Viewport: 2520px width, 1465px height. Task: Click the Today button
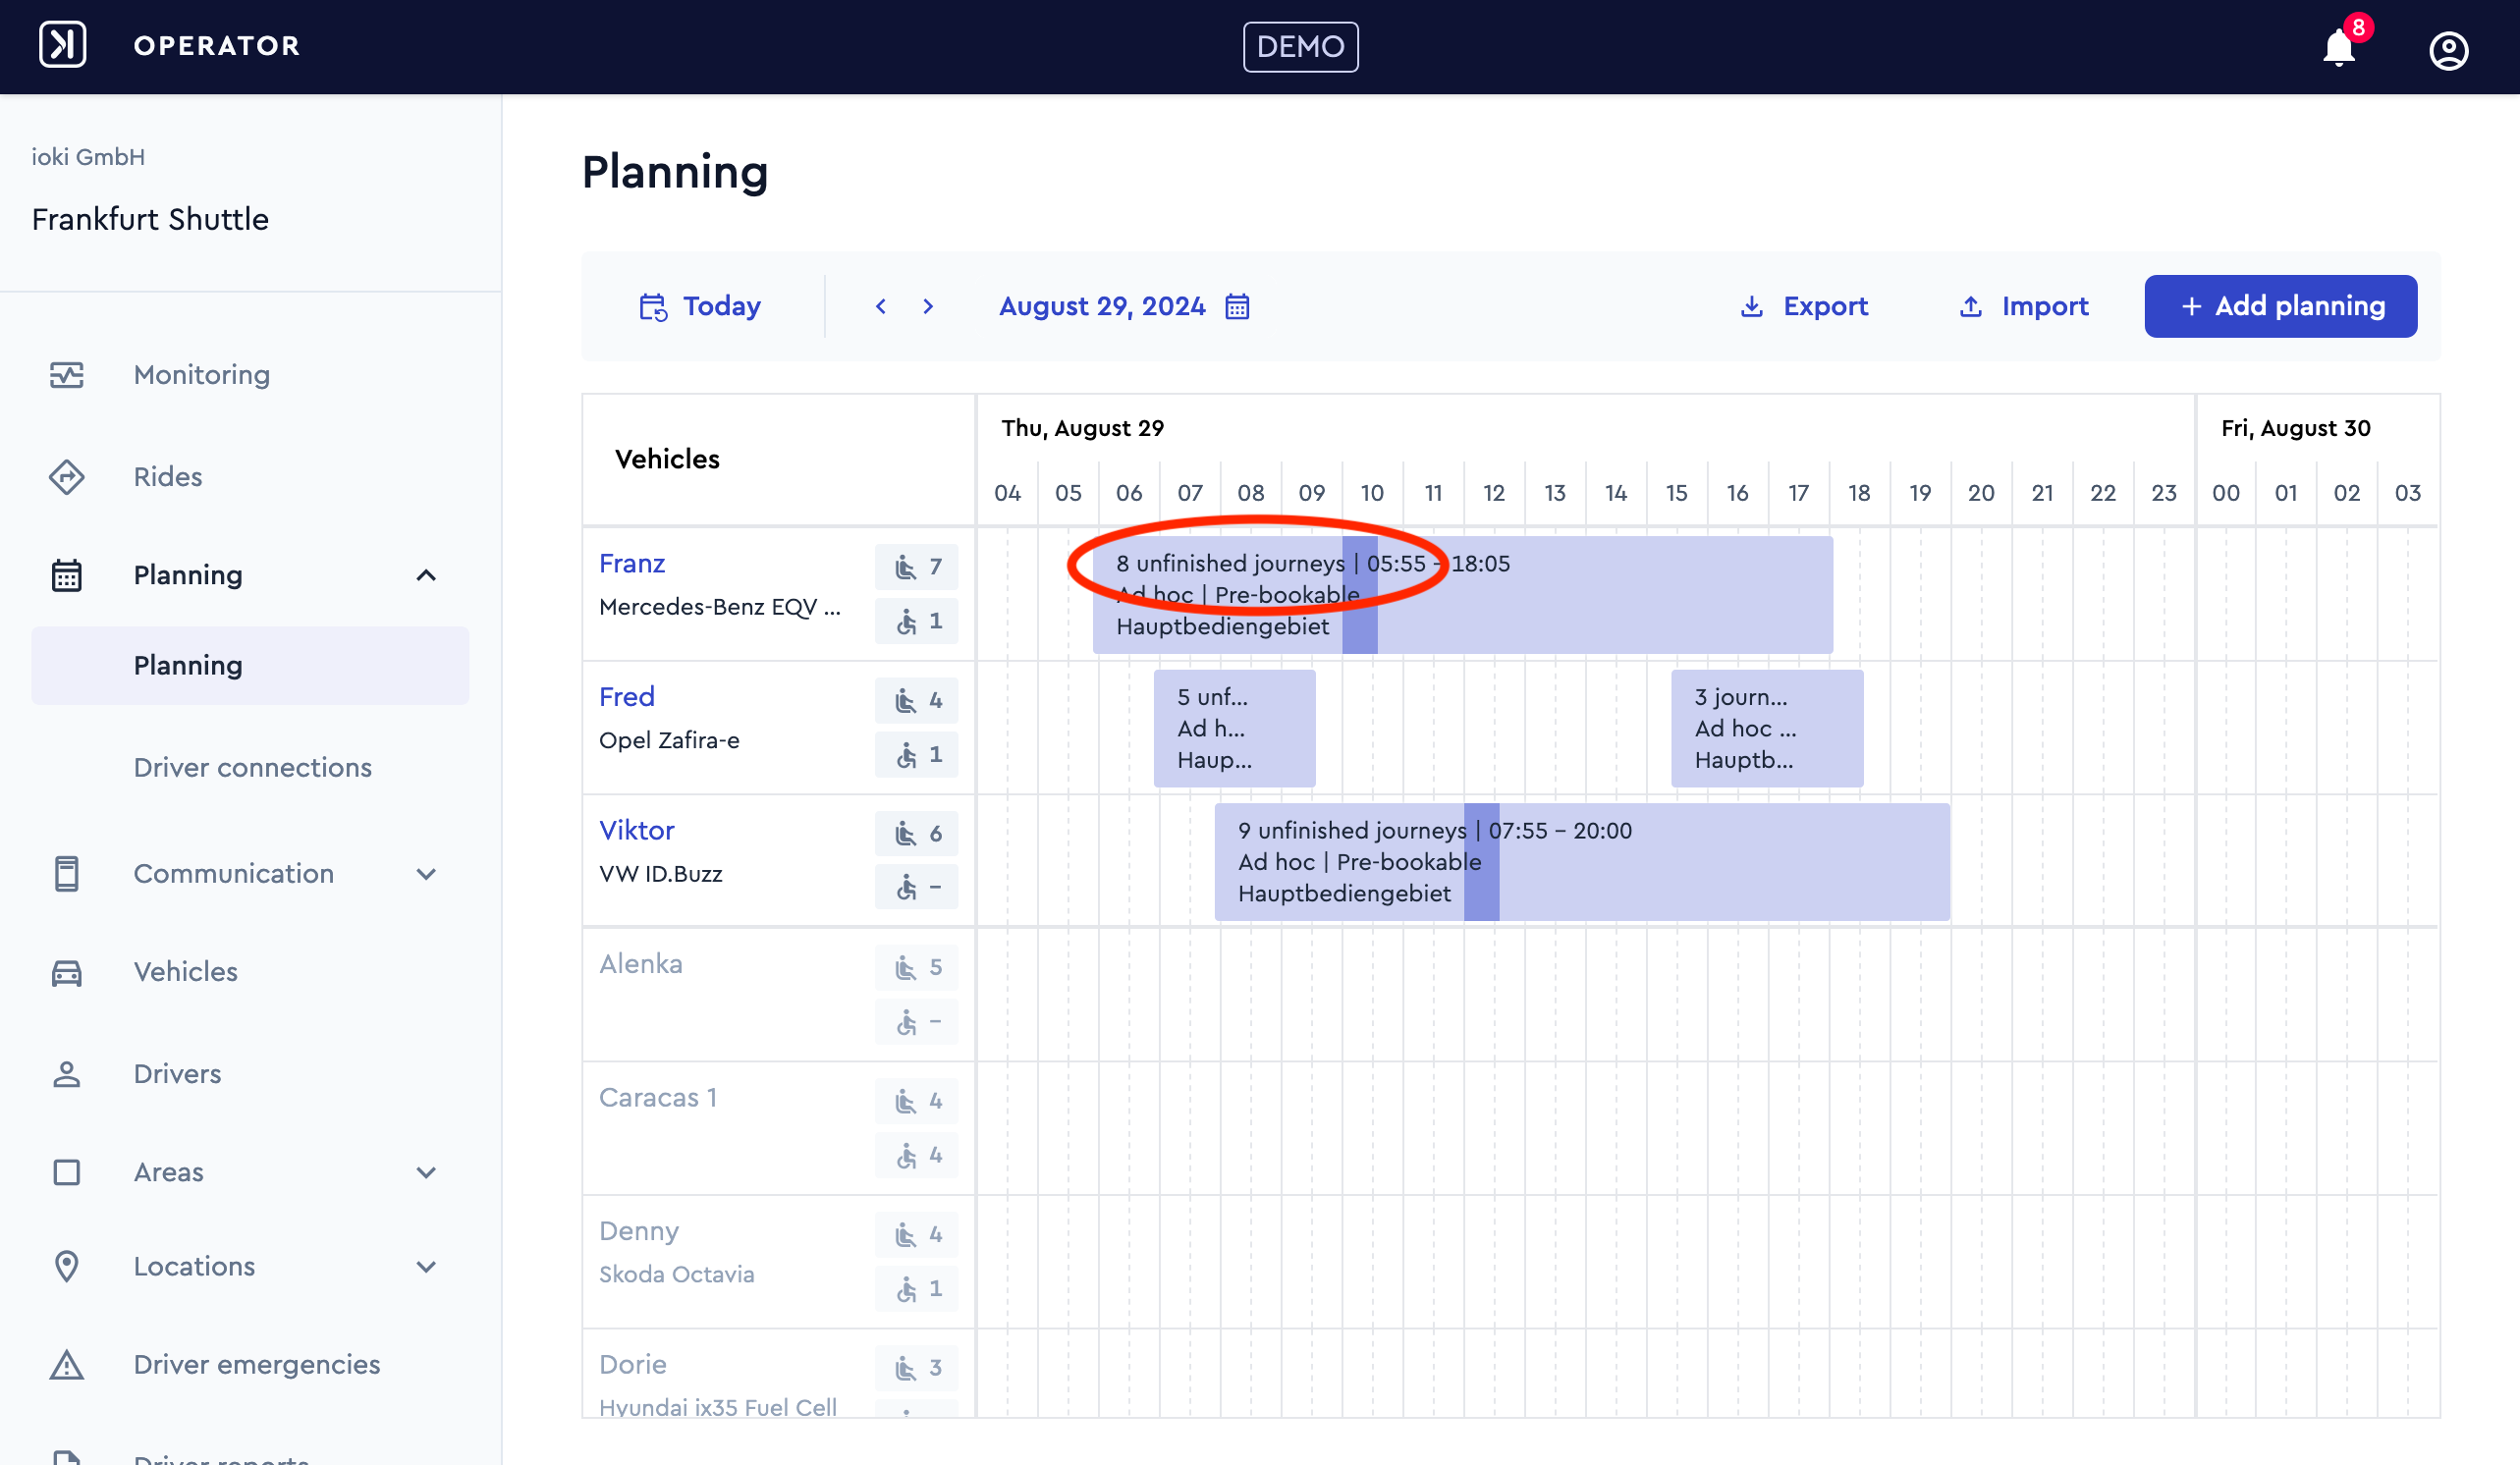click(x=700, y=306)
